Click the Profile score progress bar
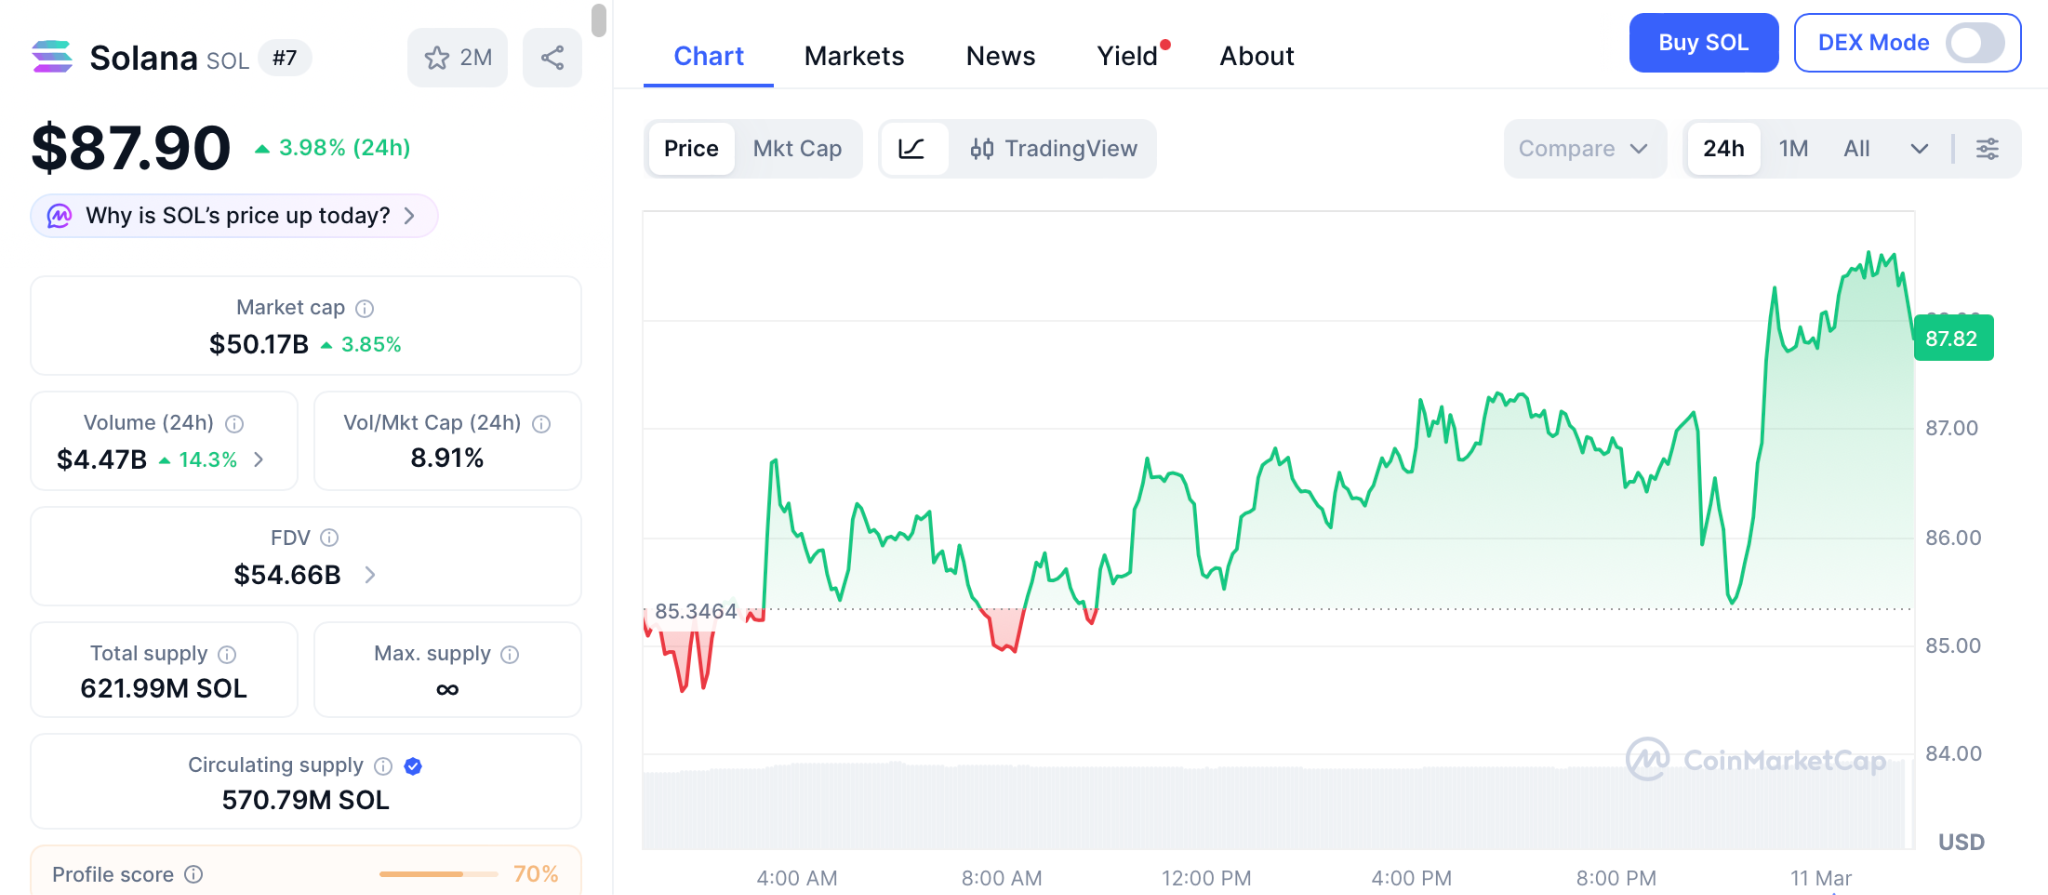 point(438,874)
